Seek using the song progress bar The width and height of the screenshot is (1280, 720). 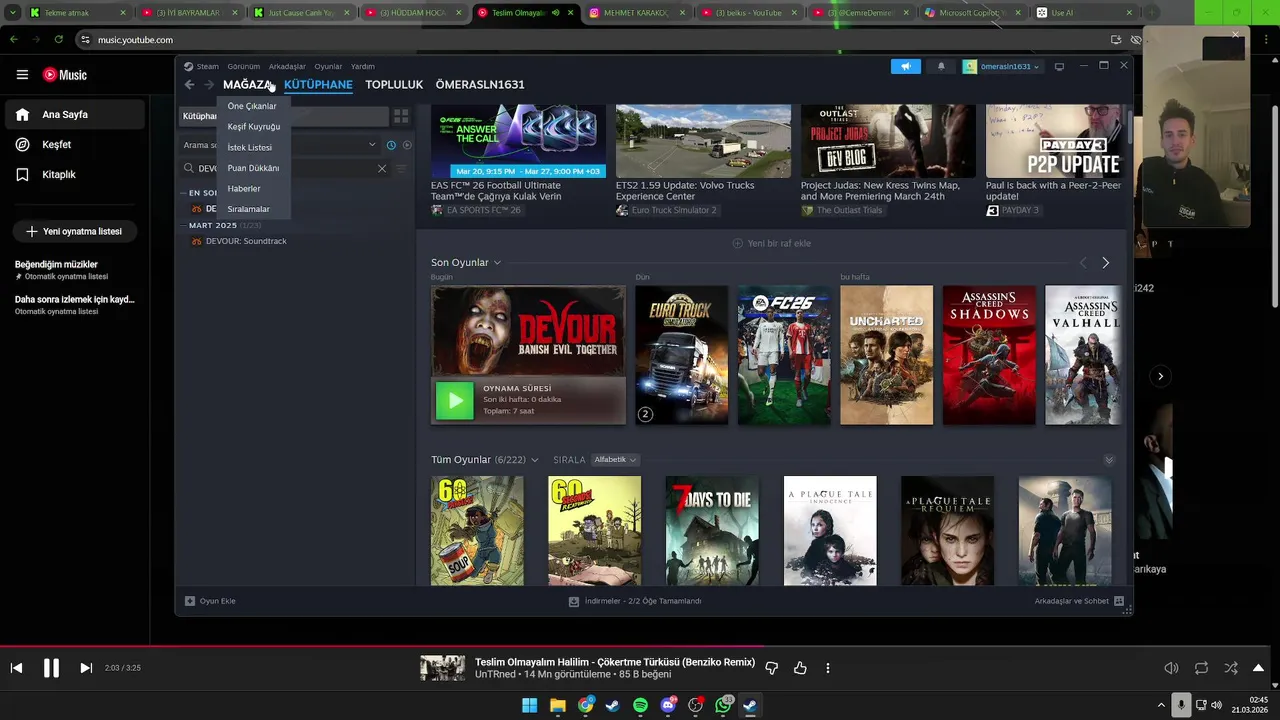(640, 646)
